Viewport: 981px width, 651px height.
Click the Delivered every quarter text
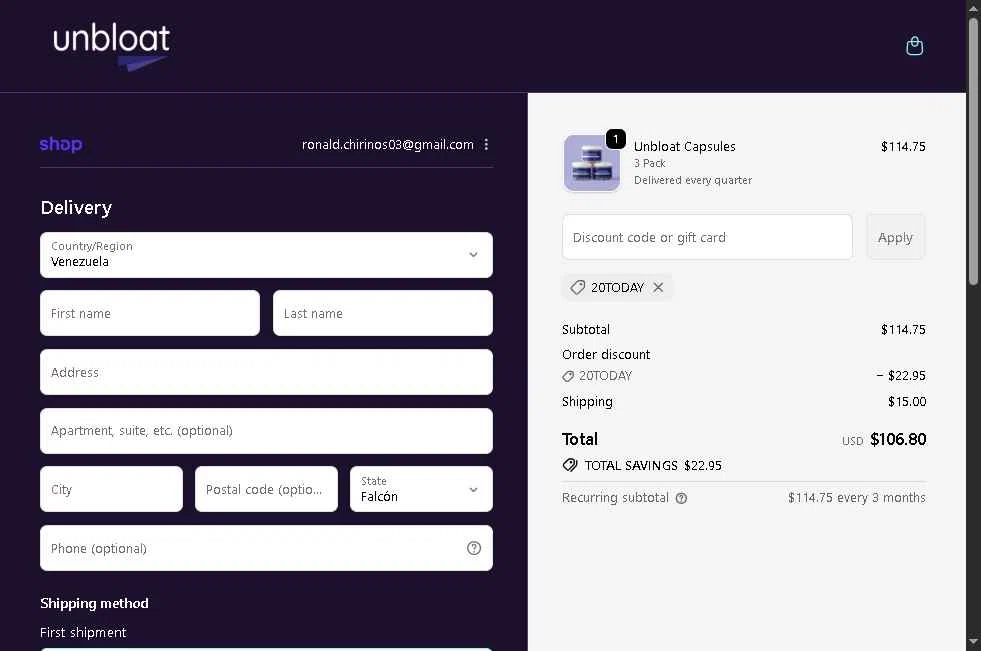tap(693, 180)
